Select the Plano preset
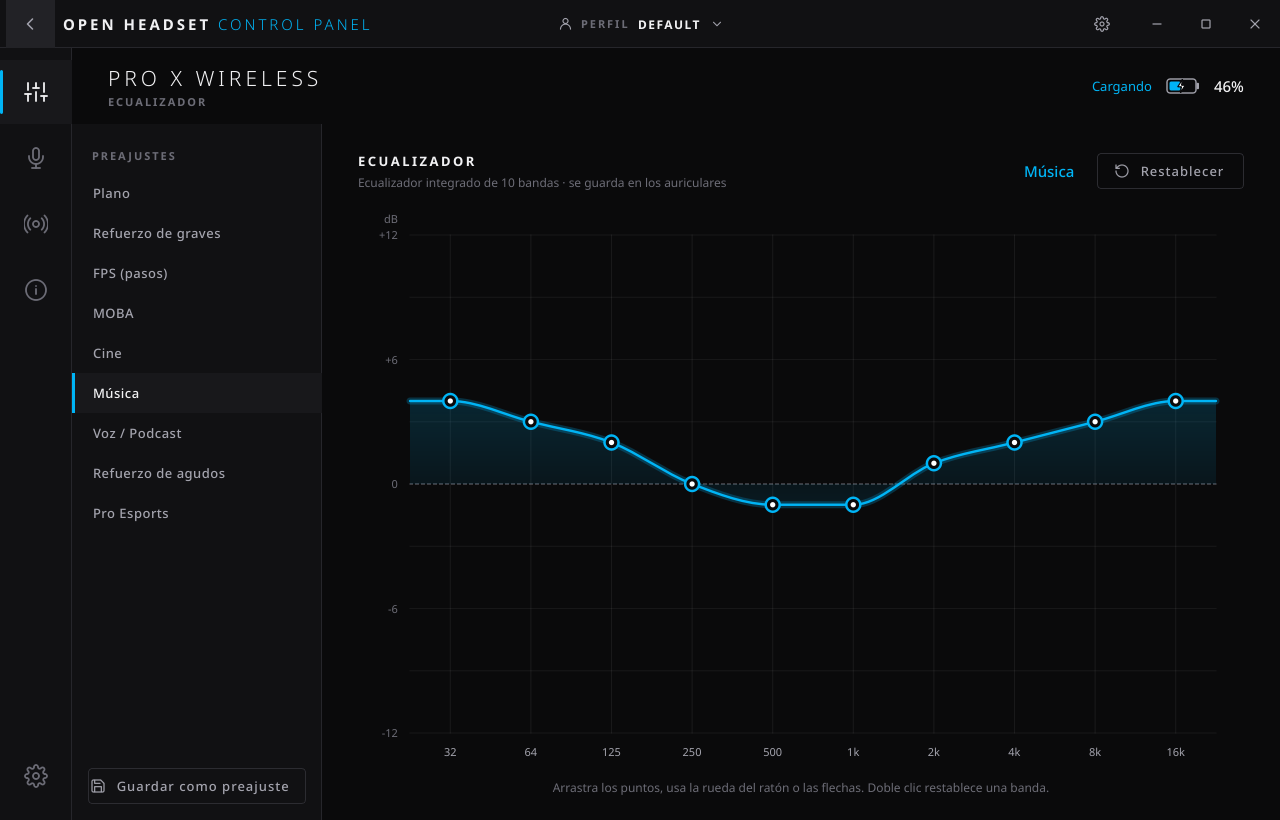The width and height of the screenshot is (1280, 820). click(197, 193)
